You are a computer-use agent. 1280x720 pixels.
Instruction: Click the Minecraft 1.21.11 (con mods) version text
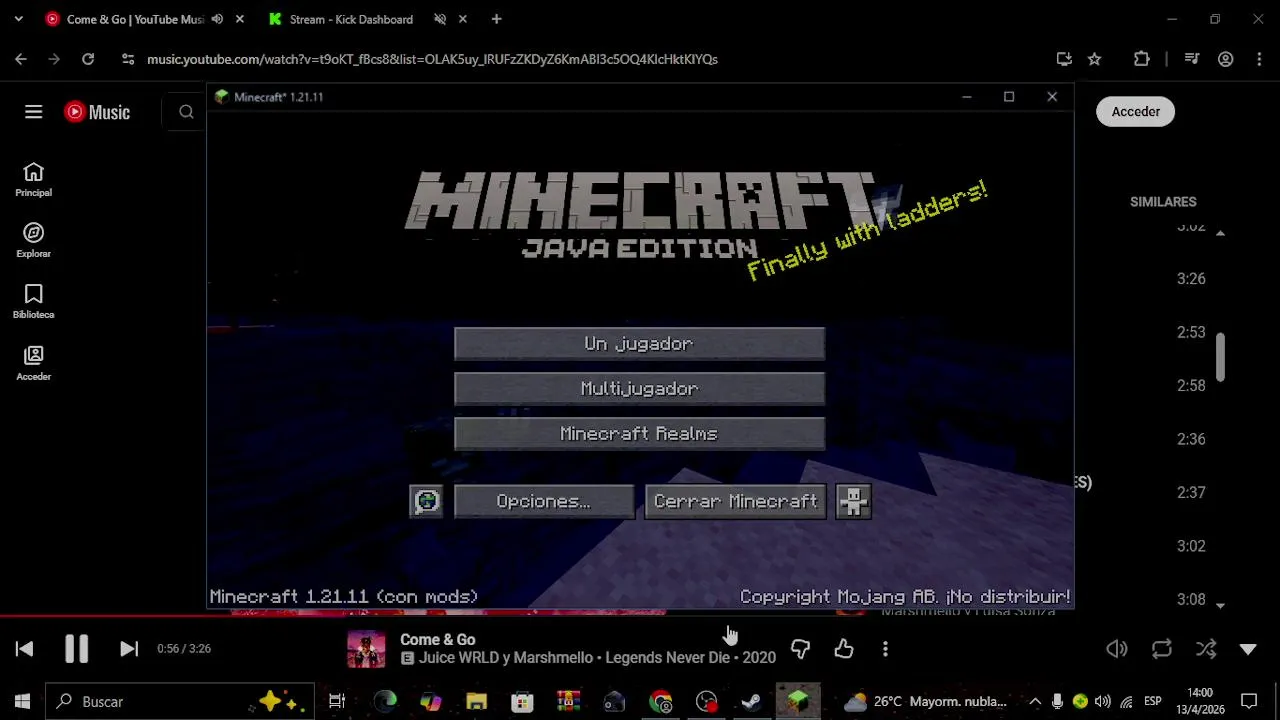pos(344,597)
